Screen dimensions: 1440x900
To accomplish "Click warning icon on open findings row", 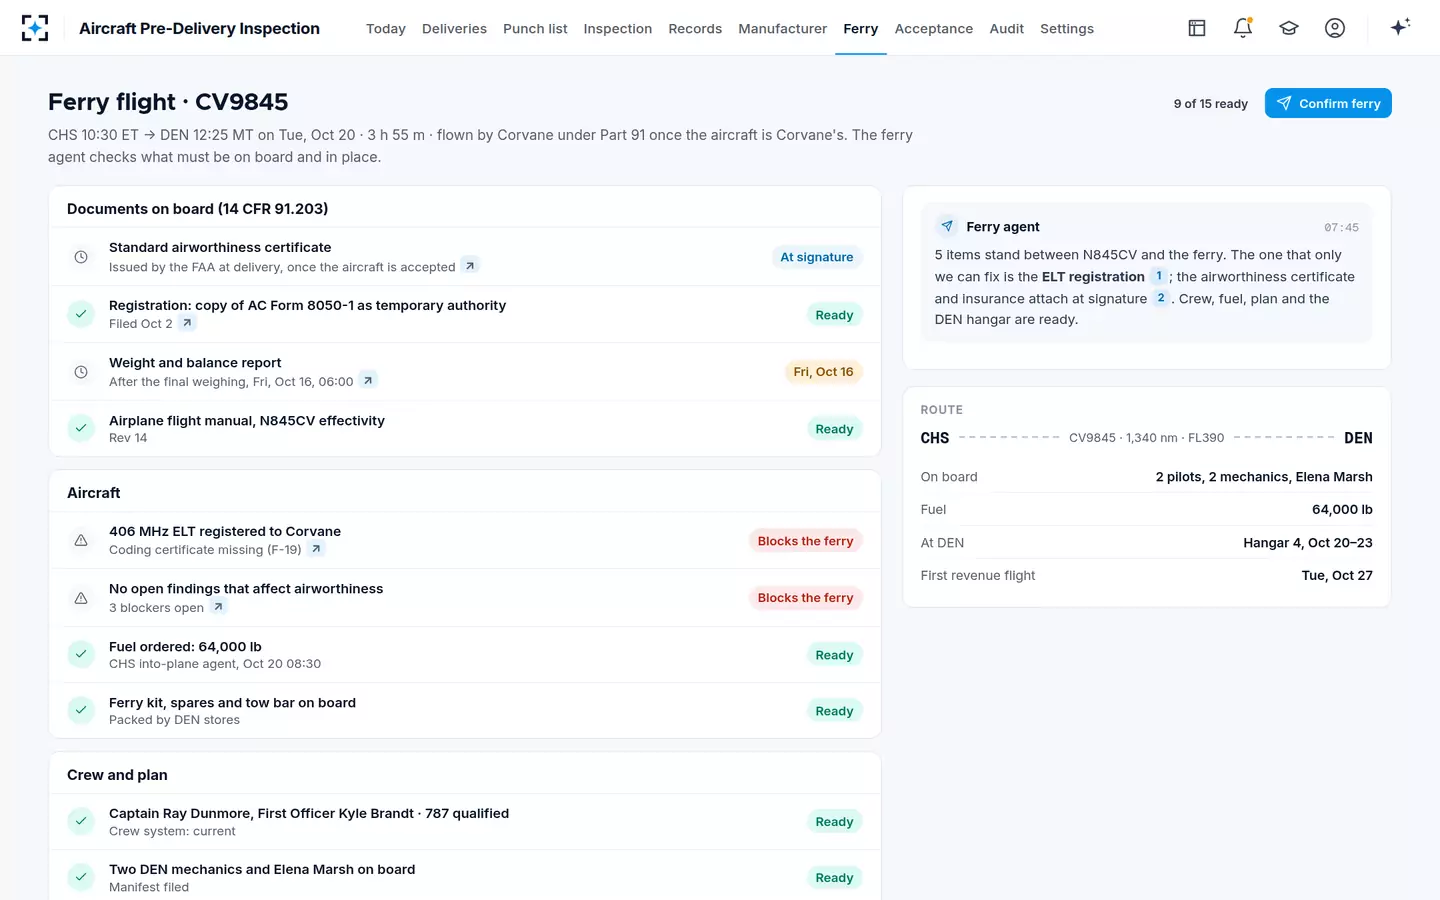I will [x=81, y=598].
